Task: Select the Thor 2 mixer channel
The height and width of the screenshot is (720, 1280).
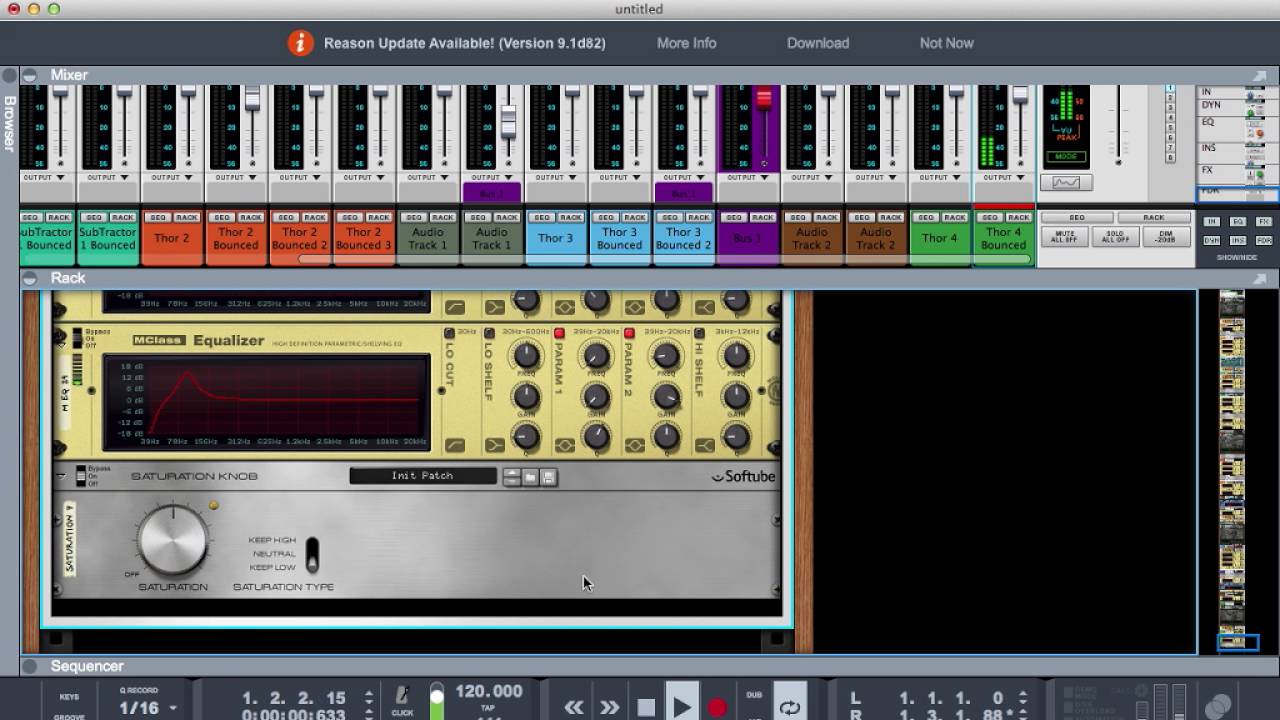Action: click(x=171, y=238)
